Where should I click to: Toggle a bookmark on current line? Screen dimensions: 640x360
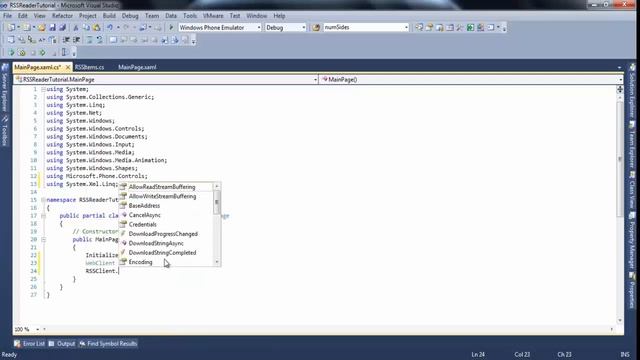113,40
